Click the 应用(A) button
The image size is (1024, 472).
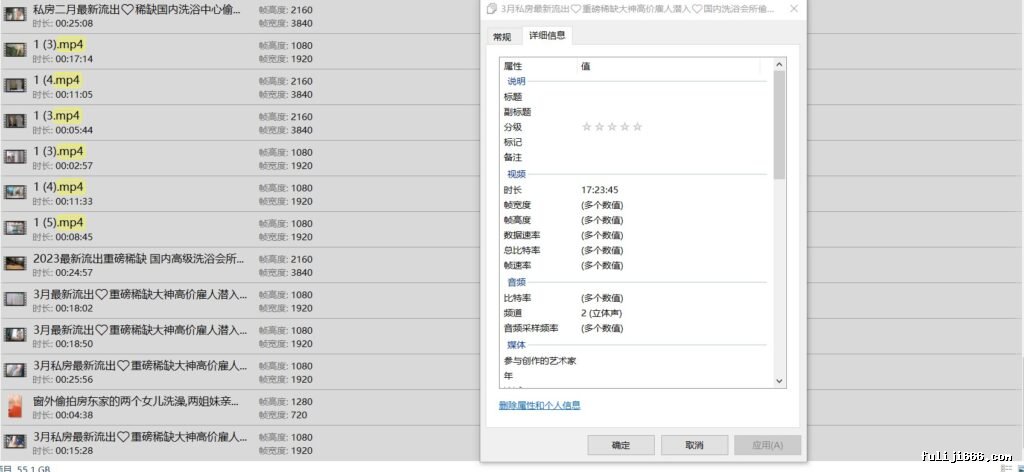tap(767, 445)
